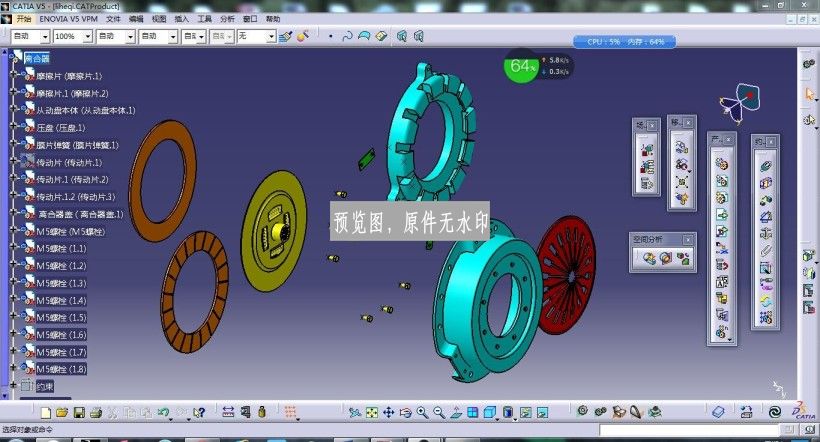This screenshot has width=820, height=442.
Task: Click the 3D compass in the viewport
Action: pyautogui.click(x=739, y=103)
